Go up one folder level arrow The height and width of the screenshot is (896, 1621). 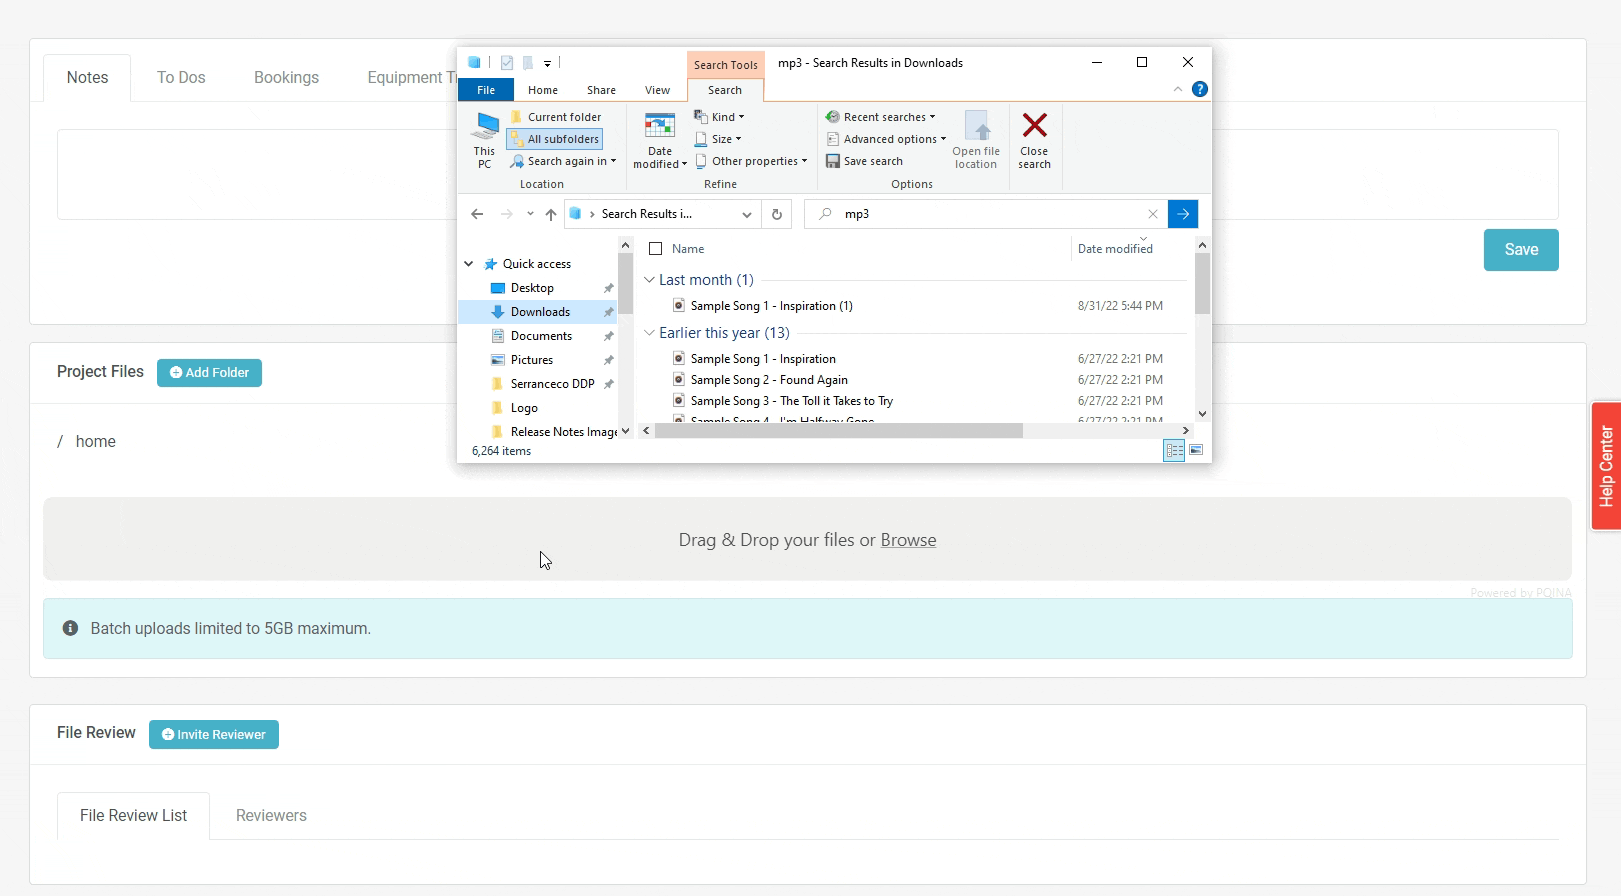click(x=551, y=214)
